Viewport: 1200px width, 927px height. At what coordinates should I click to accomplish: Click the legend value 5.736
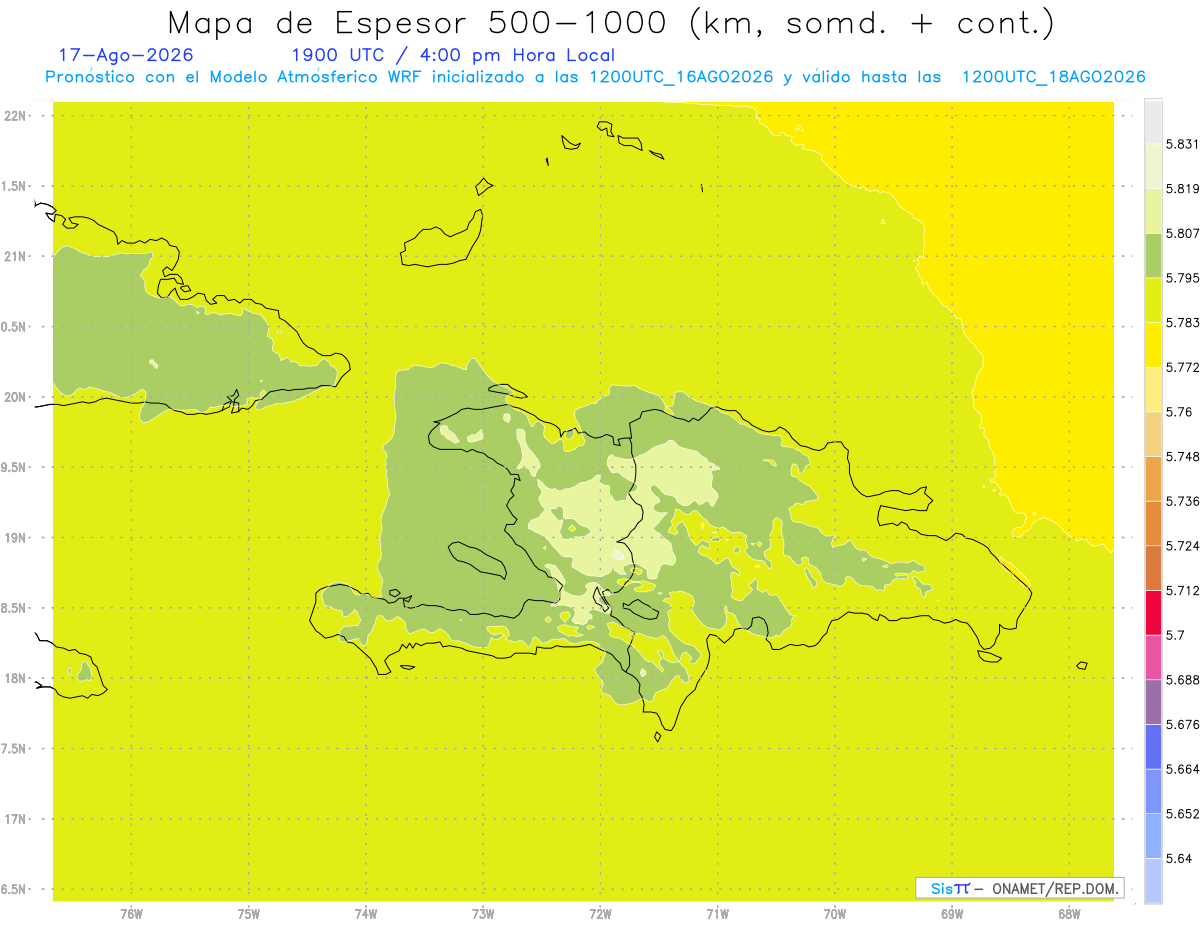1182,501
